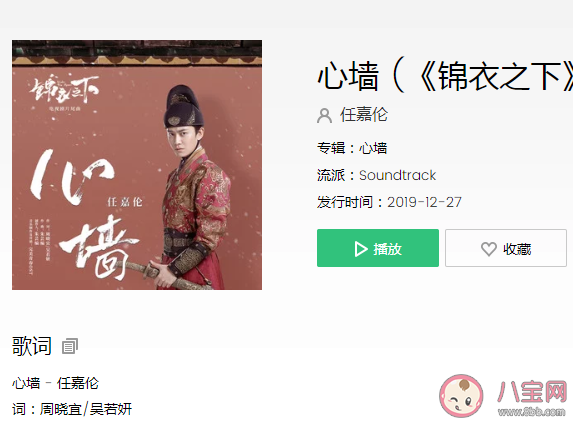Select the Soundtrack genre text

398,175
